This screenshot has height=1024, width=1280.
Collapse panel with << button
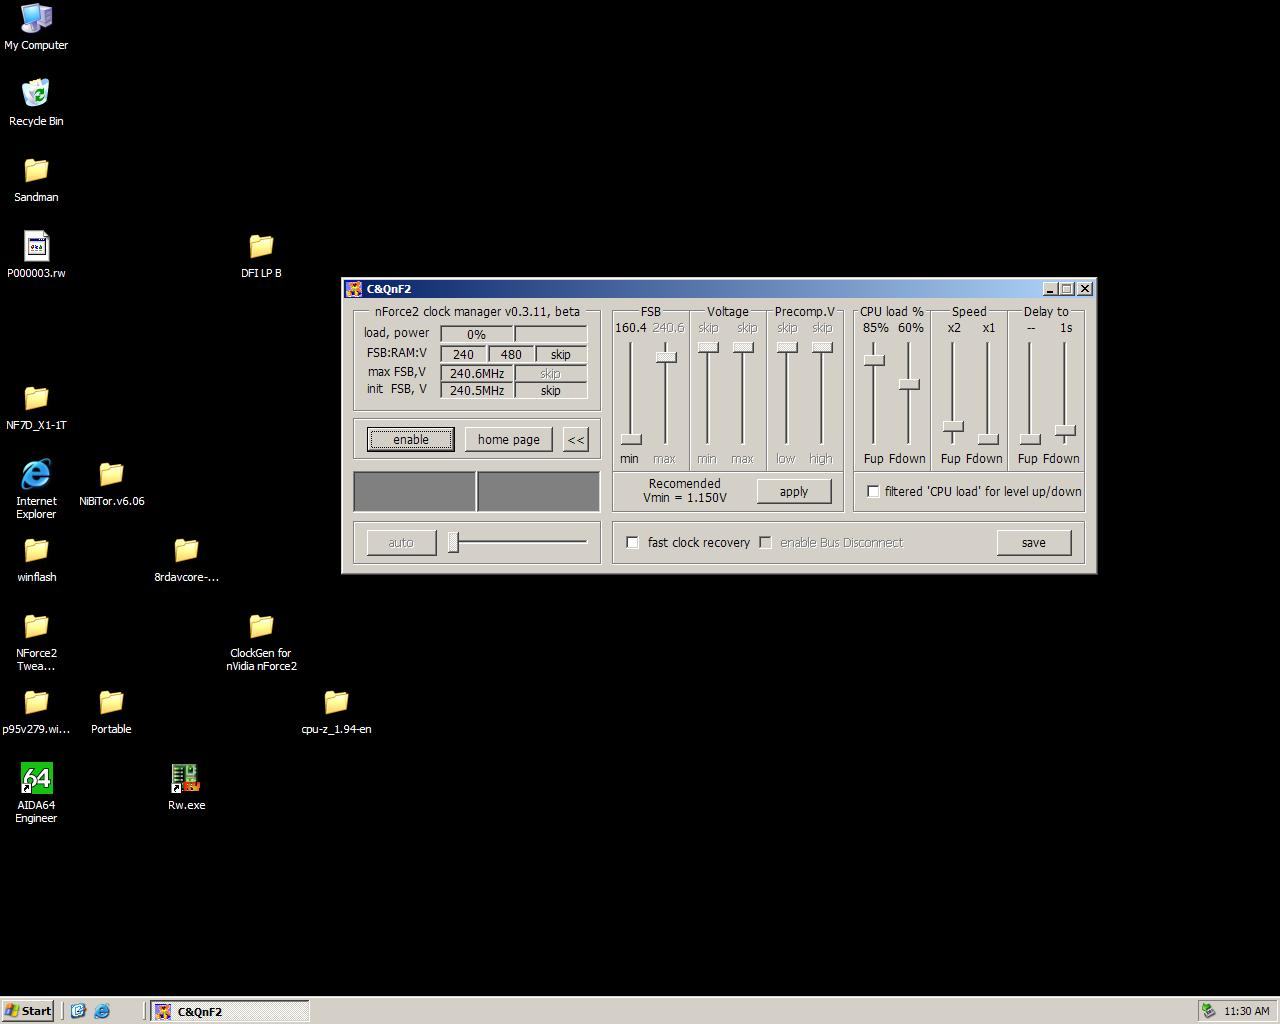[576, 439]
